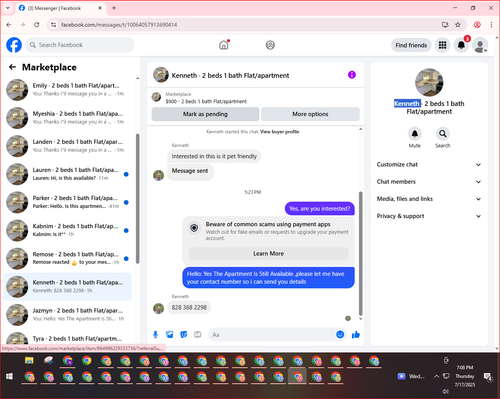500x399 pixels.
Task: Expand Customize chat section
Action: coord(429,164)
